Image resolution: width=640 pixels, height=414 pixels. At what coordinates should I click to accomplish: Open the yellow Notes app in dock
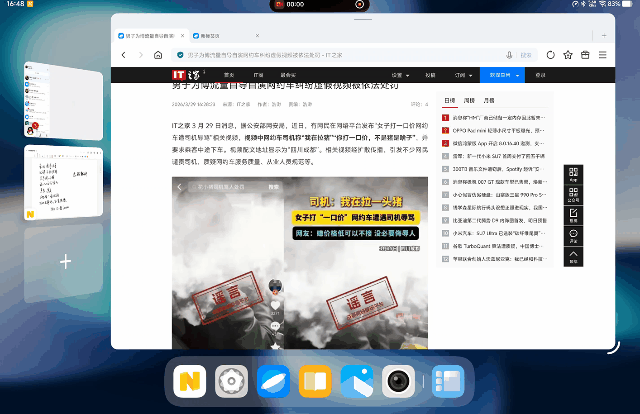click(189, 381)
